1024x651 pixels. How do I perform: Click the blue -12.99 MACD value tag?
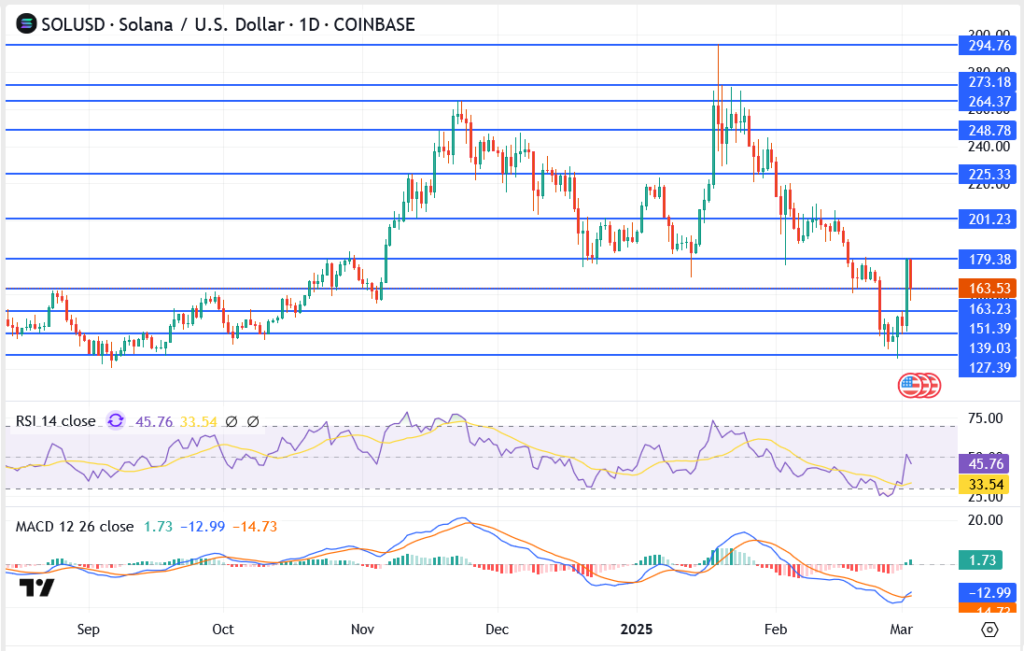click(x=985, y=591)
